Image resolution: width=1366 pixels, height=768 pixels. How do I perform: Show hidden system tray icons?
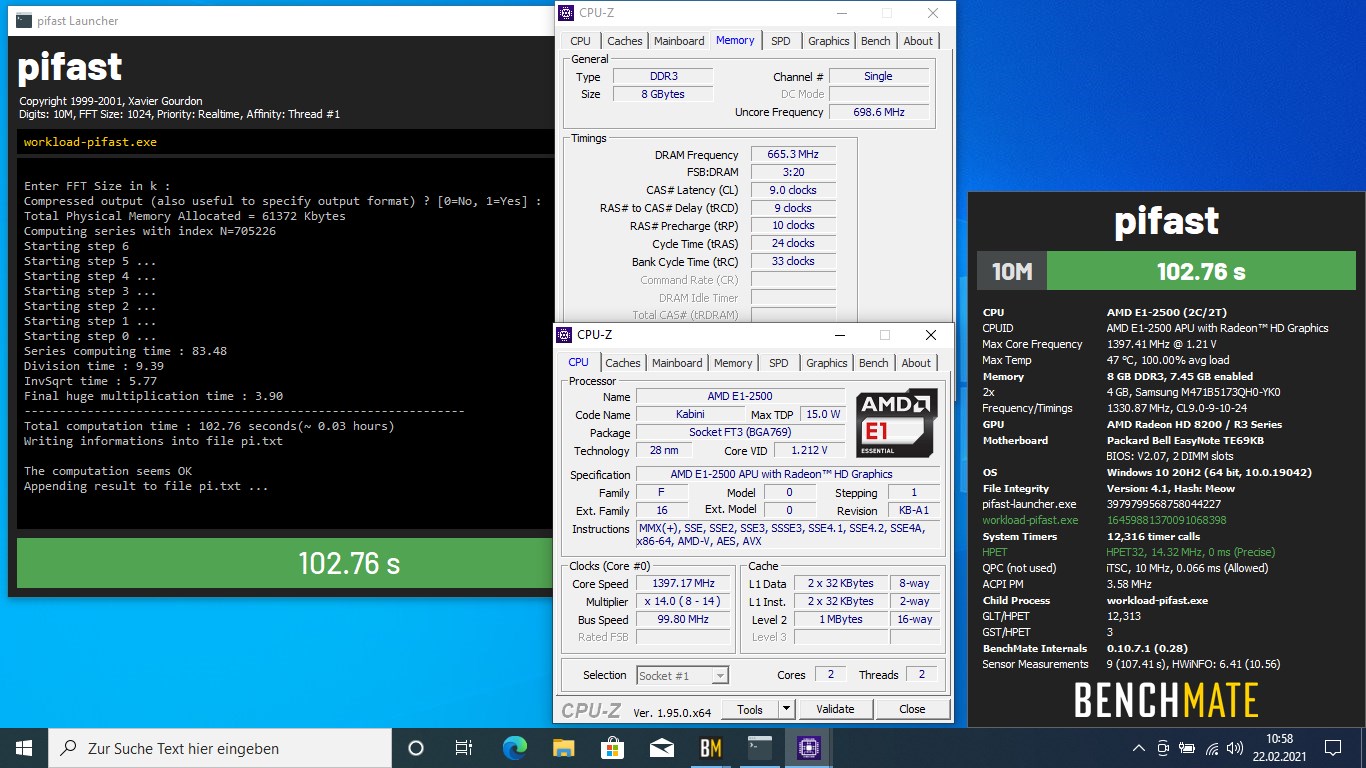click(1139, 748)
